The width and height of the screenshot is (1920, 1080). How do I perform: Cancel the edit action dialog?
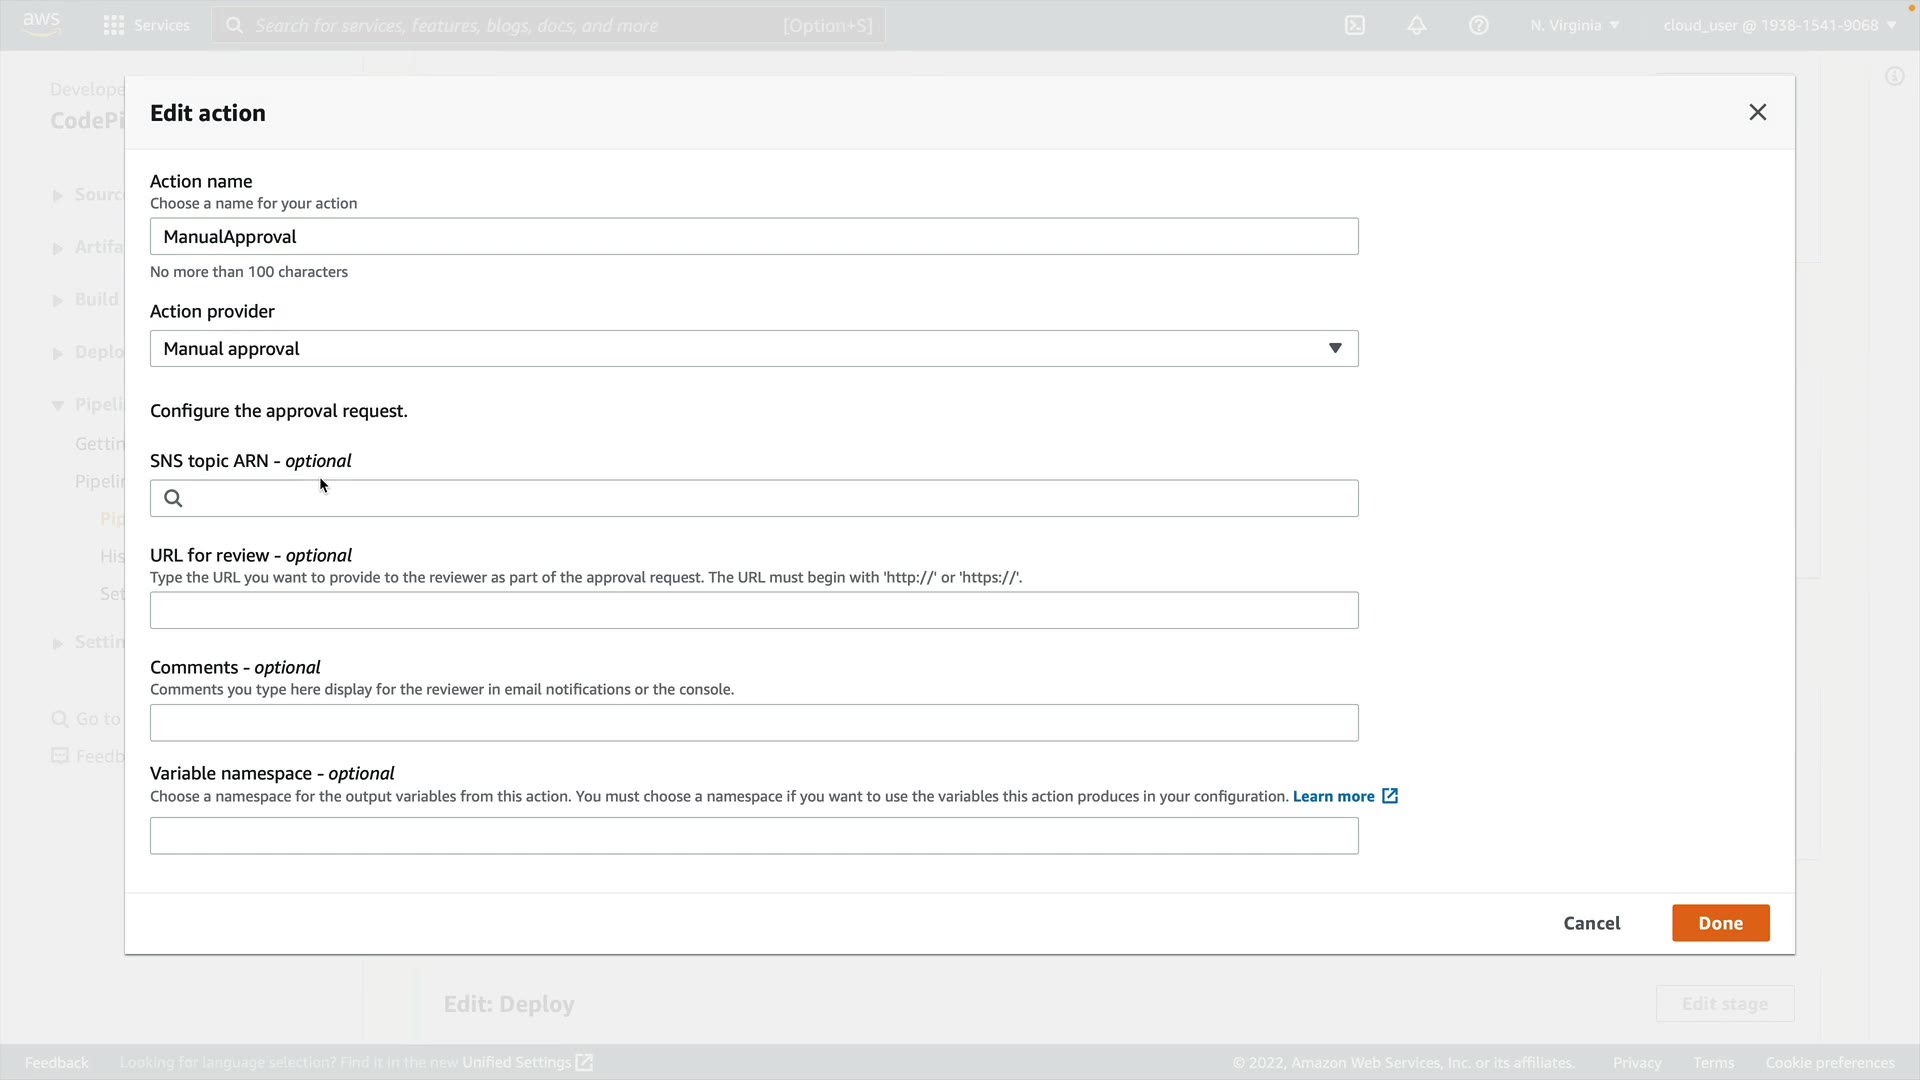pyautogui.click(x=1591, y=923)
